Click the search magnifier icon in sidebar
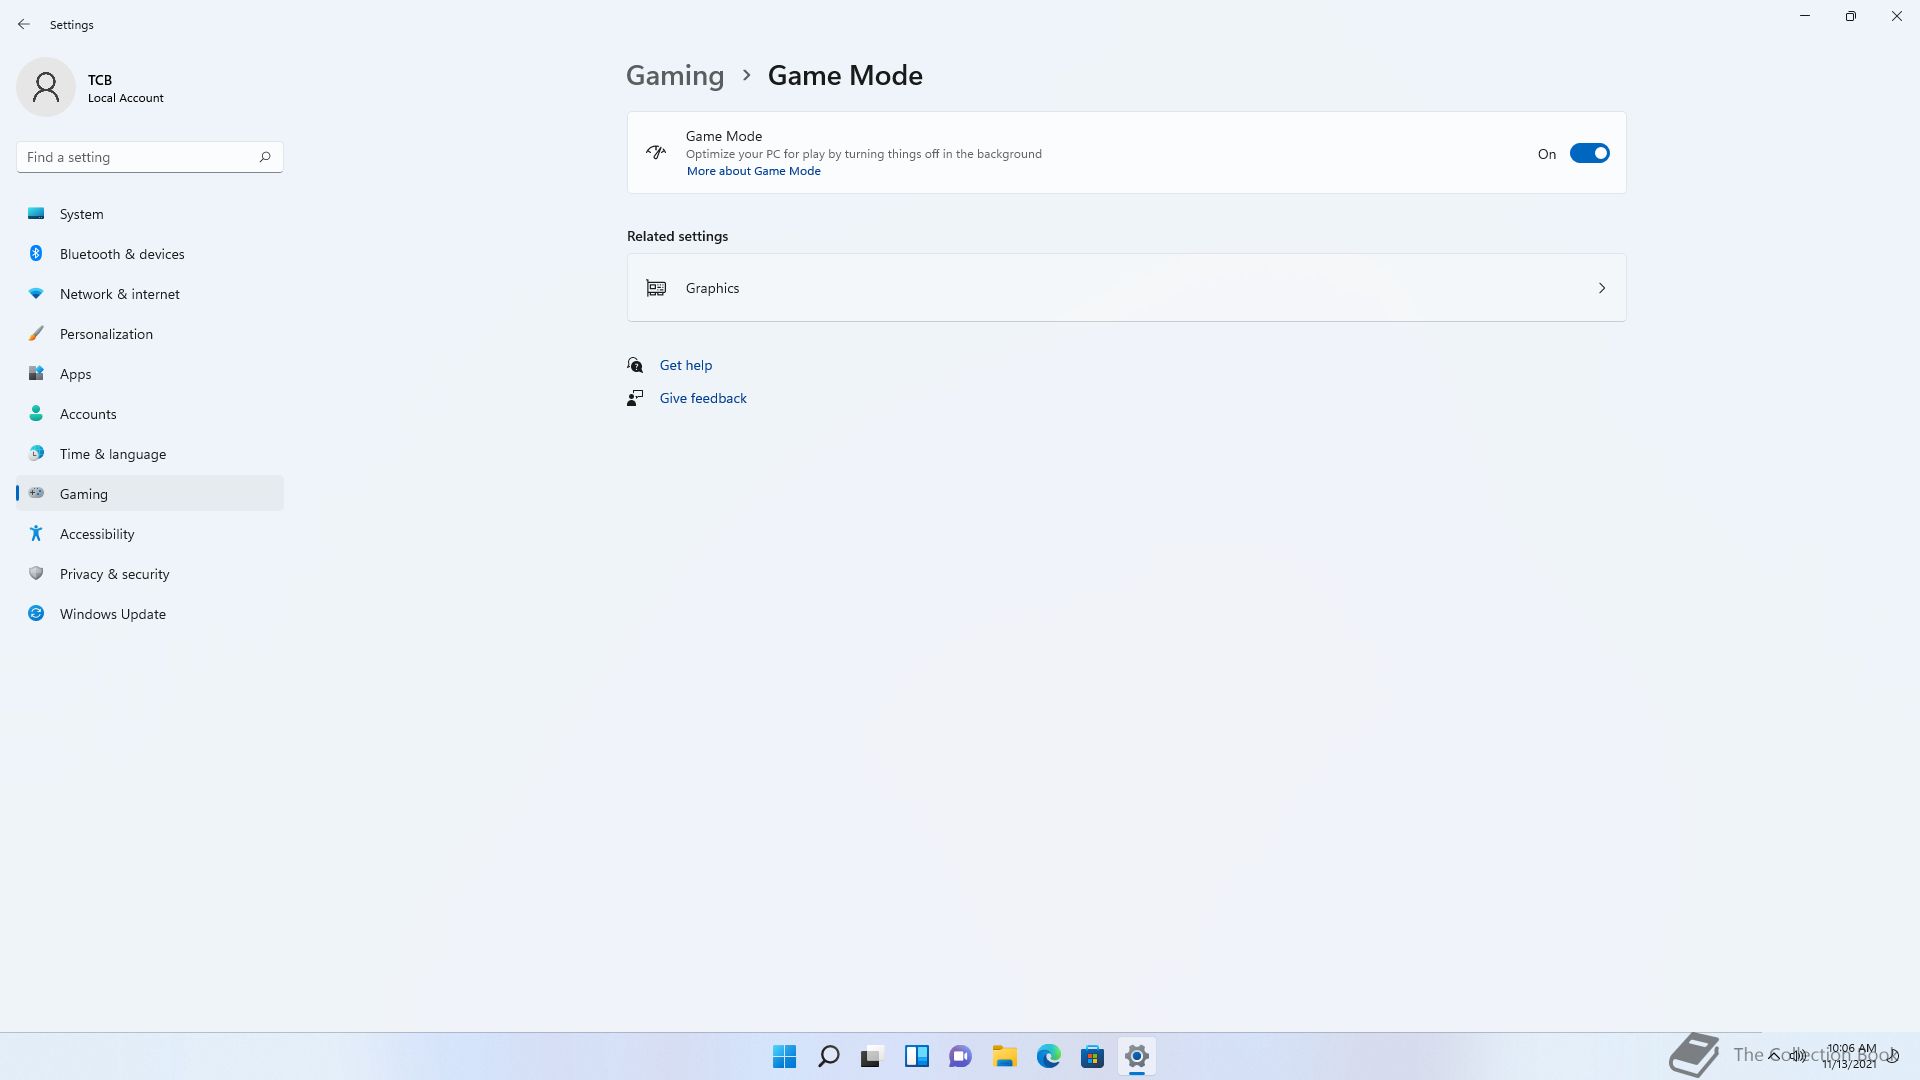1920x1080 pixels. pos(265,157)
